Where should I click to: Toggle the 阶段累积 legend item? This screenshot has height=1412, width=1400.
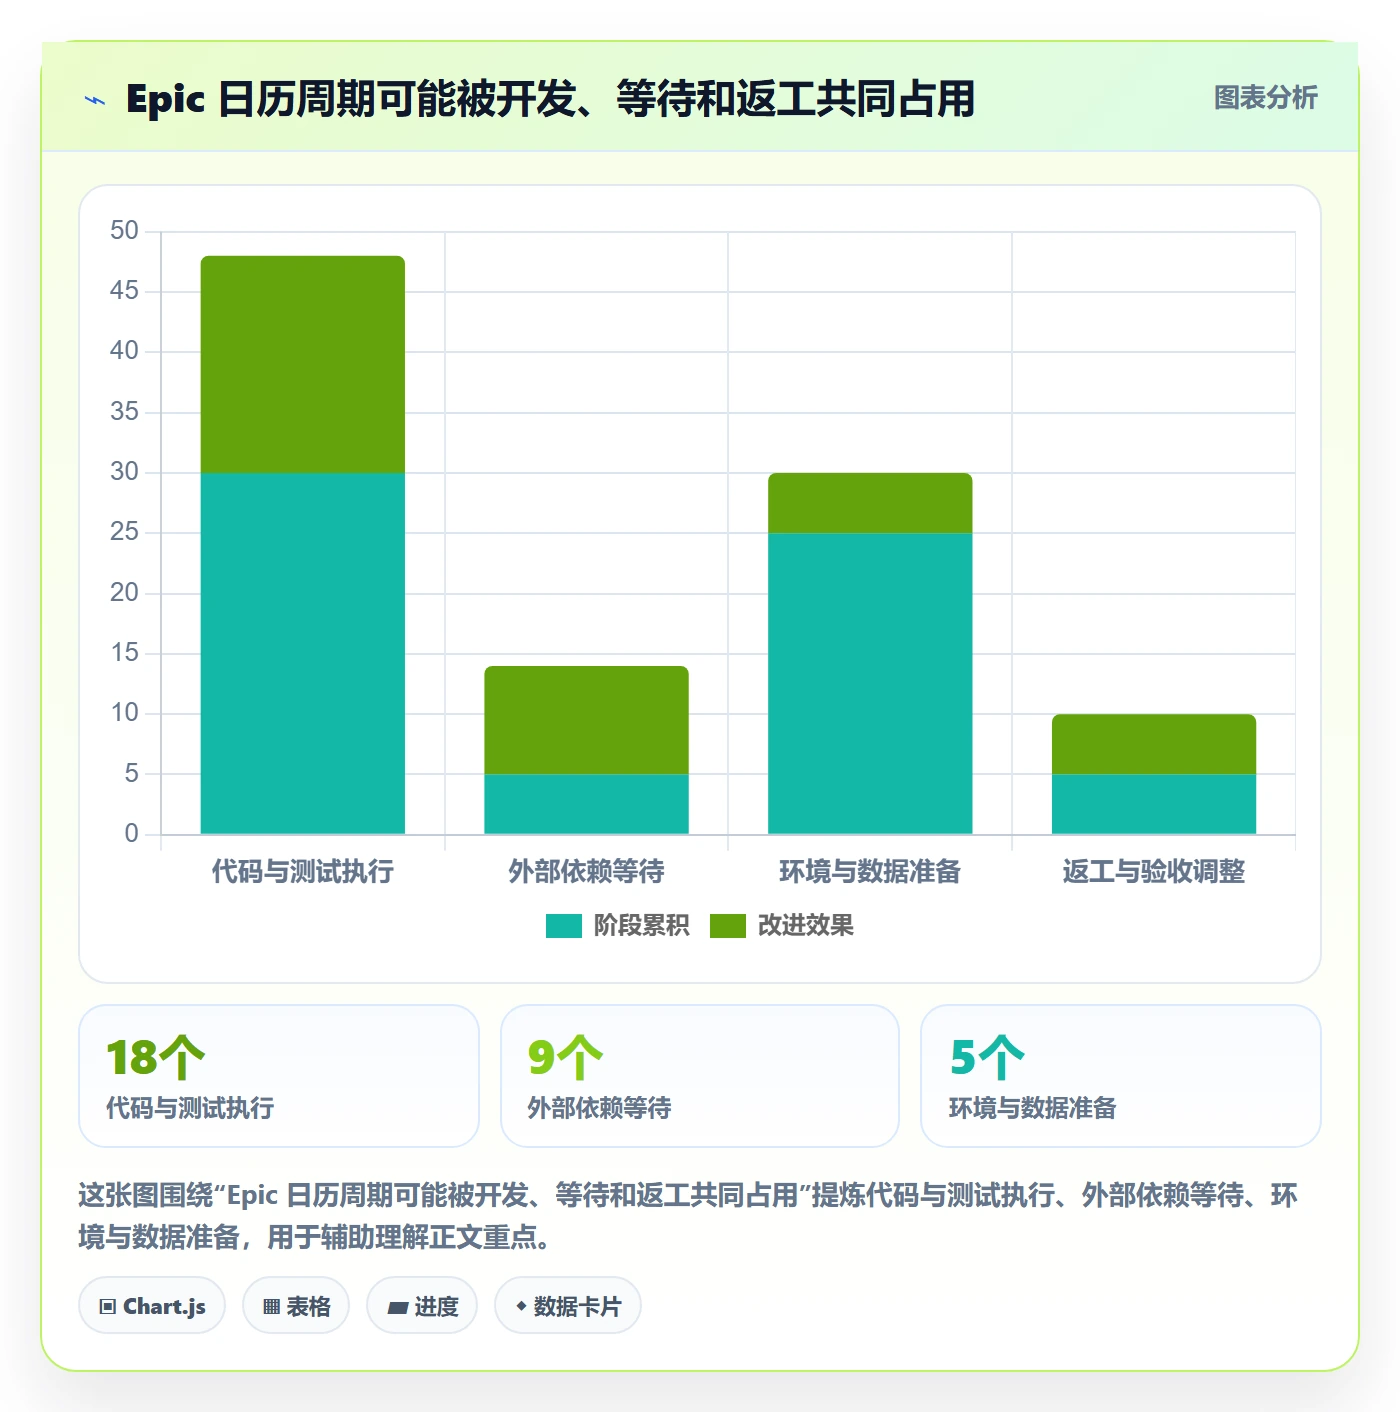click(x=617, y=926)
